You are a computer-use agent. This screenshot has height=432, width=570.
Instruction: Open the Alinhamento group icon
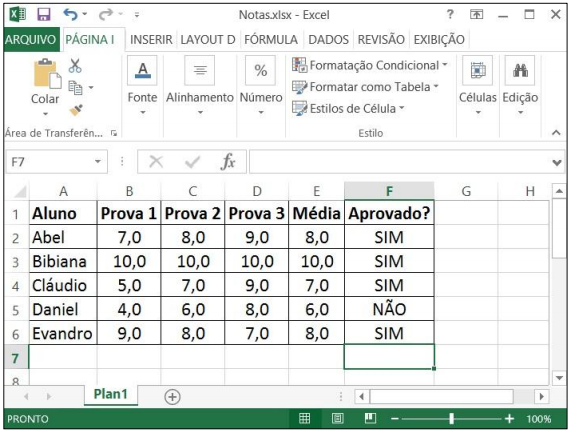[x=200, y=70]
